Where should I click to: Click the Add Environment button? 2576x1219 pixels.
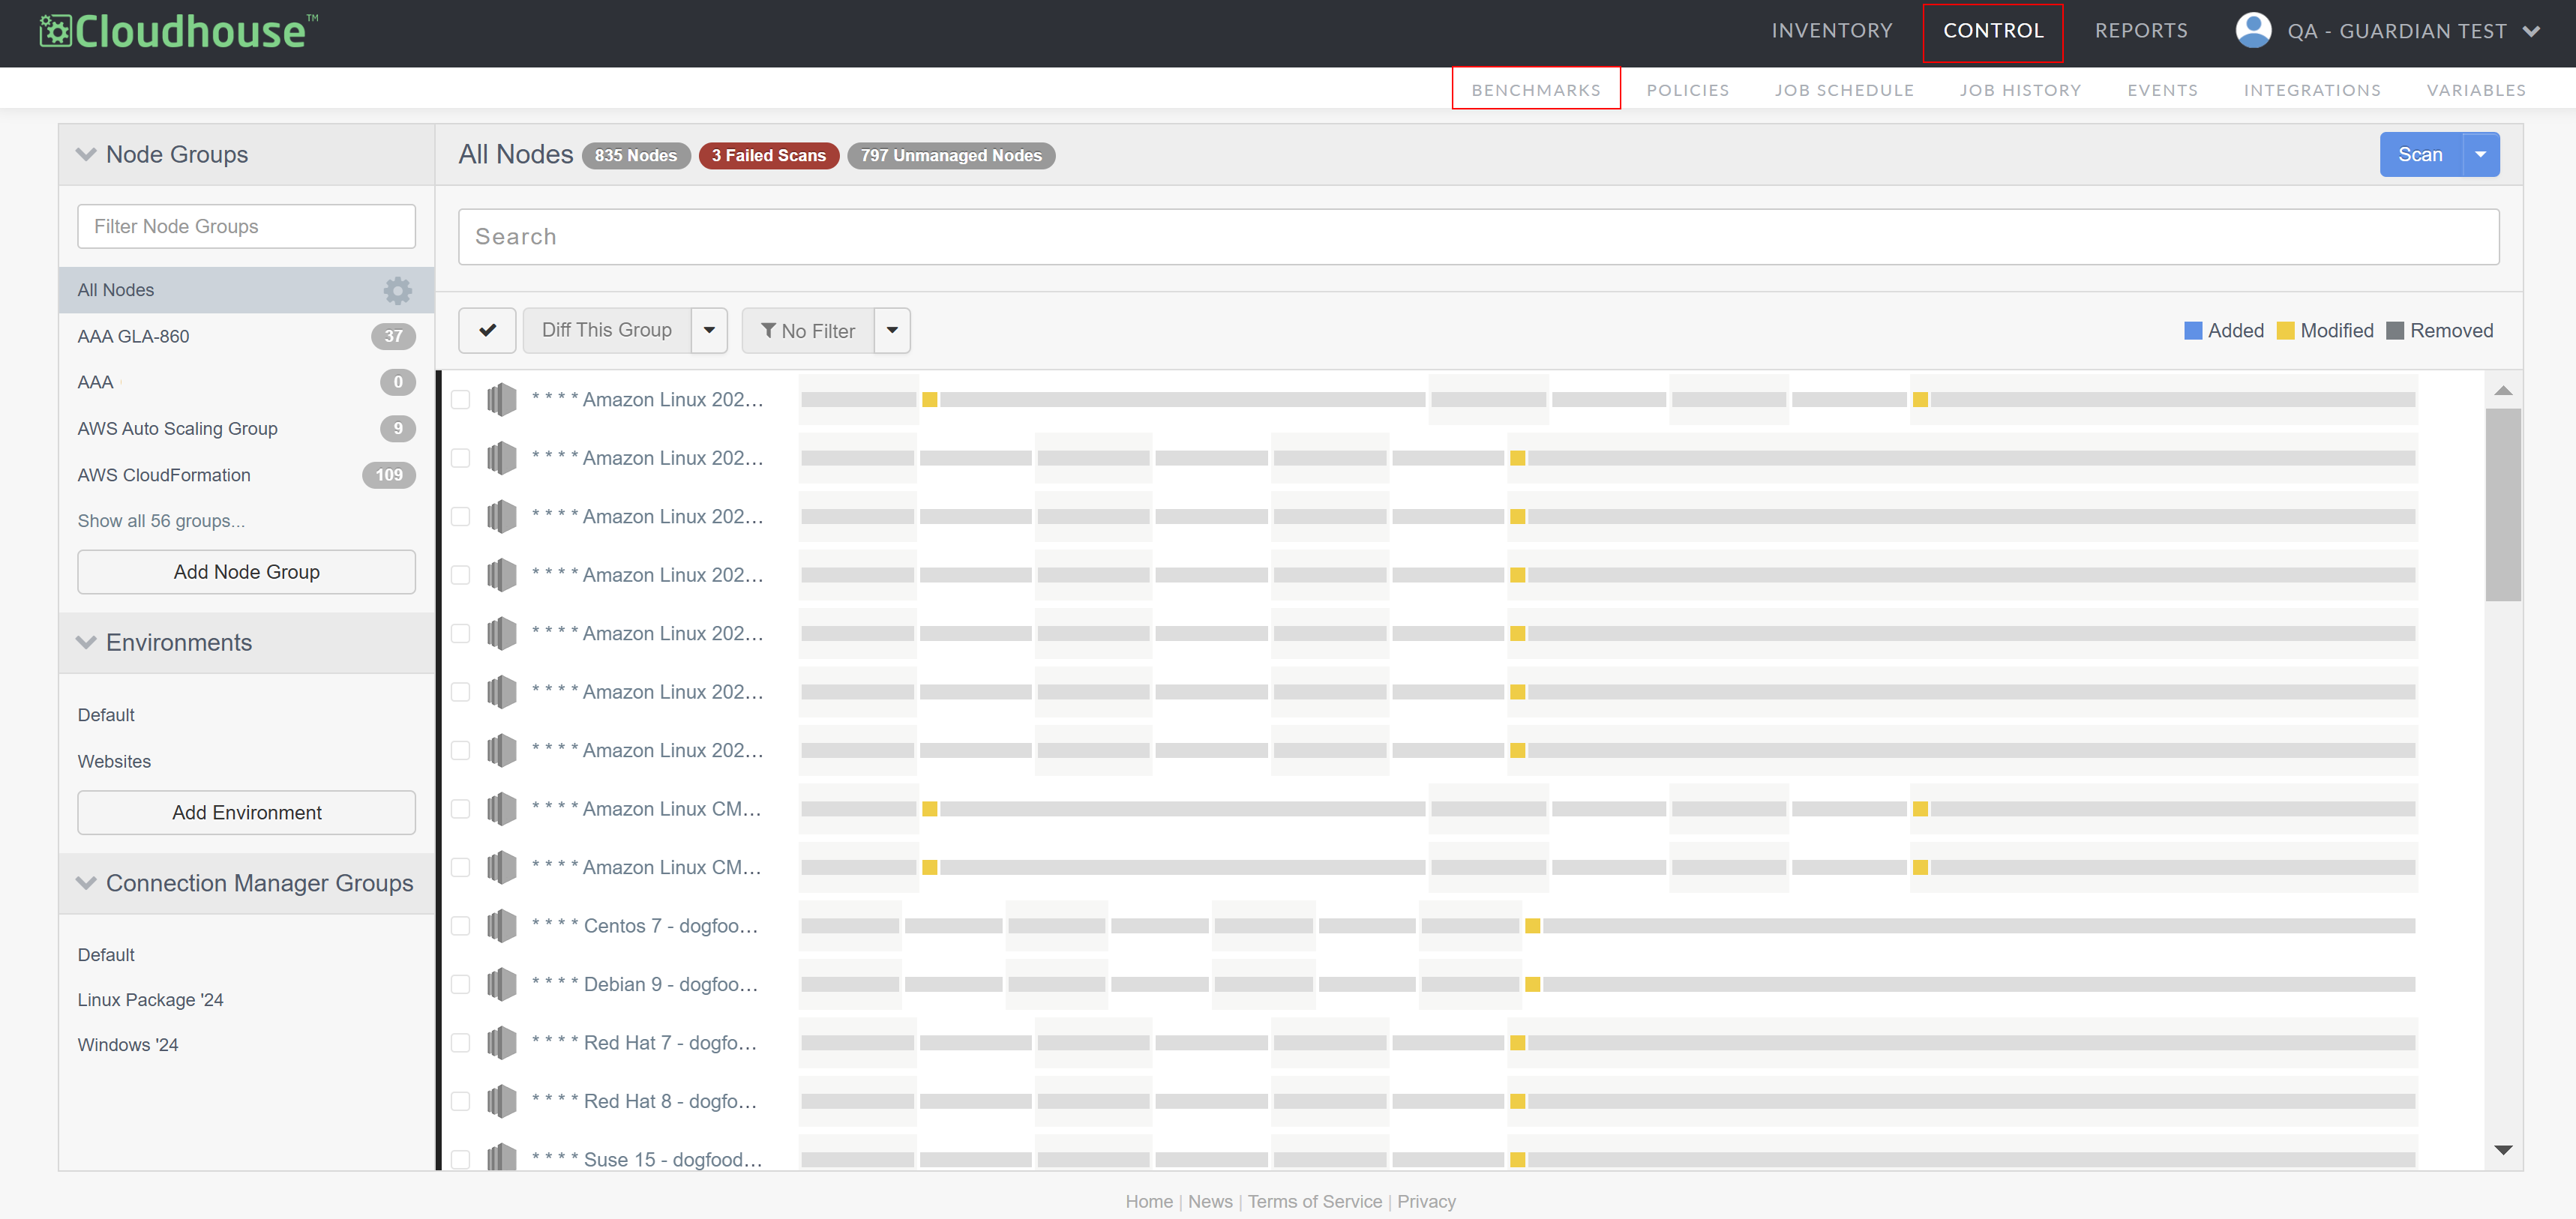click(246, 813)
